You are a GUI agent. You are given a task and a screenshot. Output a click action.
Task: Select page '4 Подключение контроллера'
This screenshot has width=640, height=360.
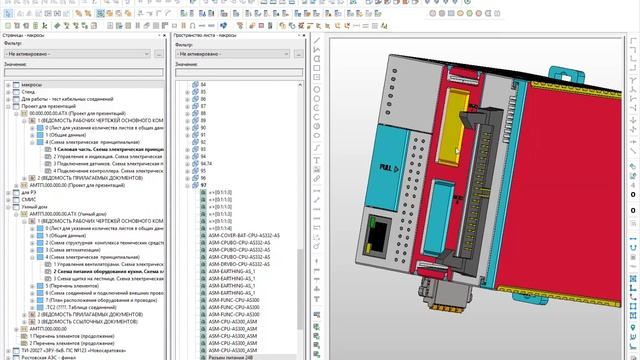point(109,171)
